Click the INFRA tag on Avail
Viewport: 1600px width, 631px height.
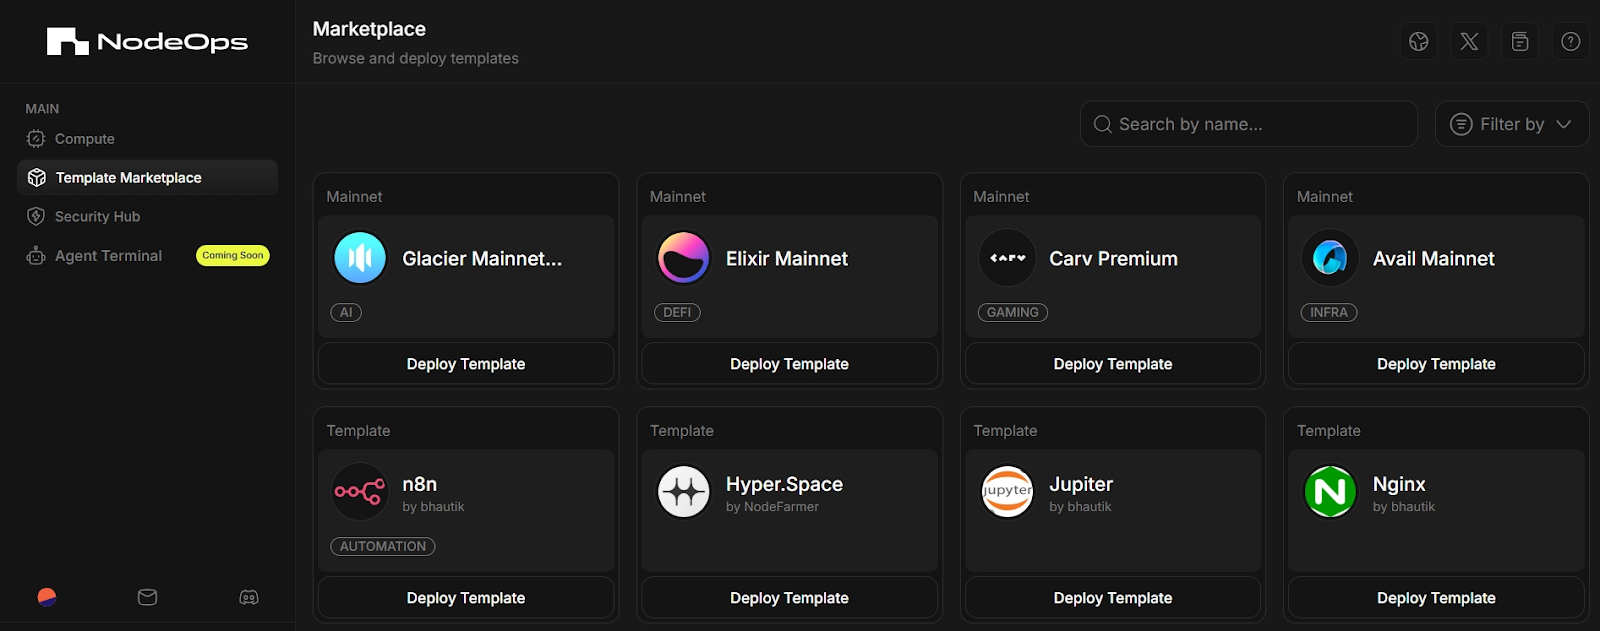[x=1329, y=313]
